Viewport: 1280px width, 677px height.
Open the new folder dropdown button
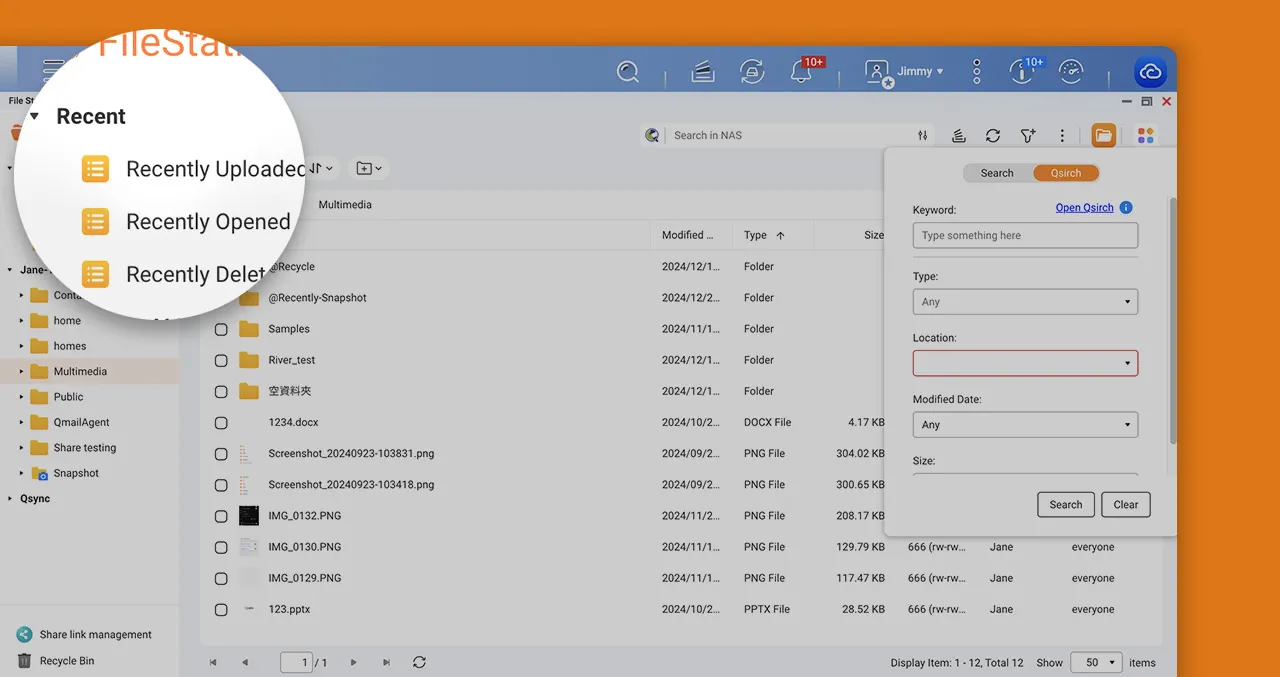click(x=369, y=168)
